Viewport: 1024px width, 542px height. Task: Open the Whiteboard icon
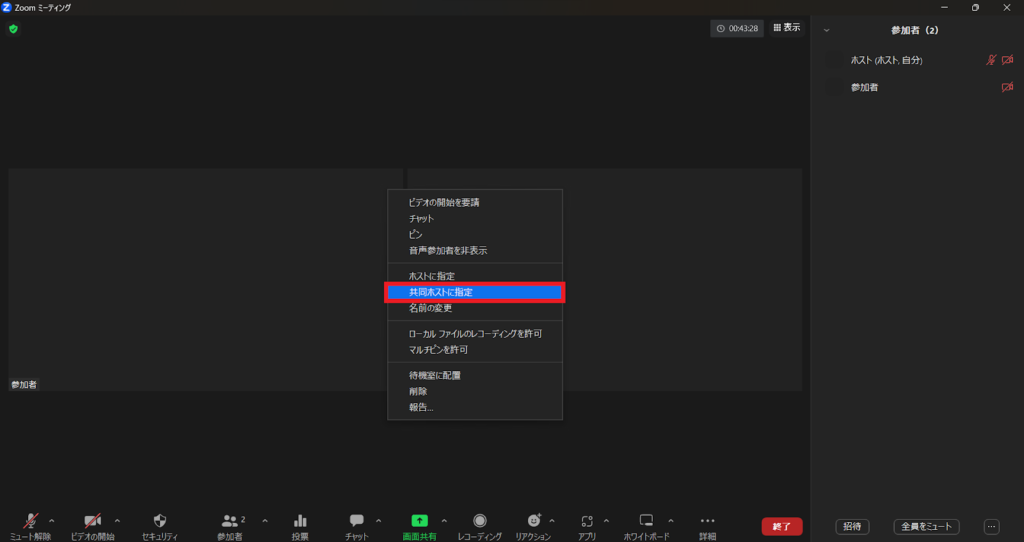(646, 521)
